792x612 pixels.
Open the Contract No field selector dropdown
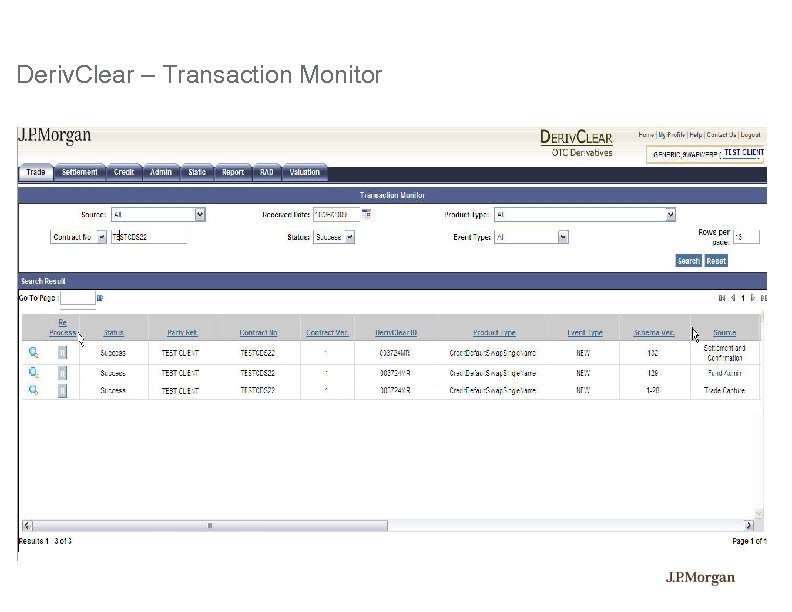[102, 237]
